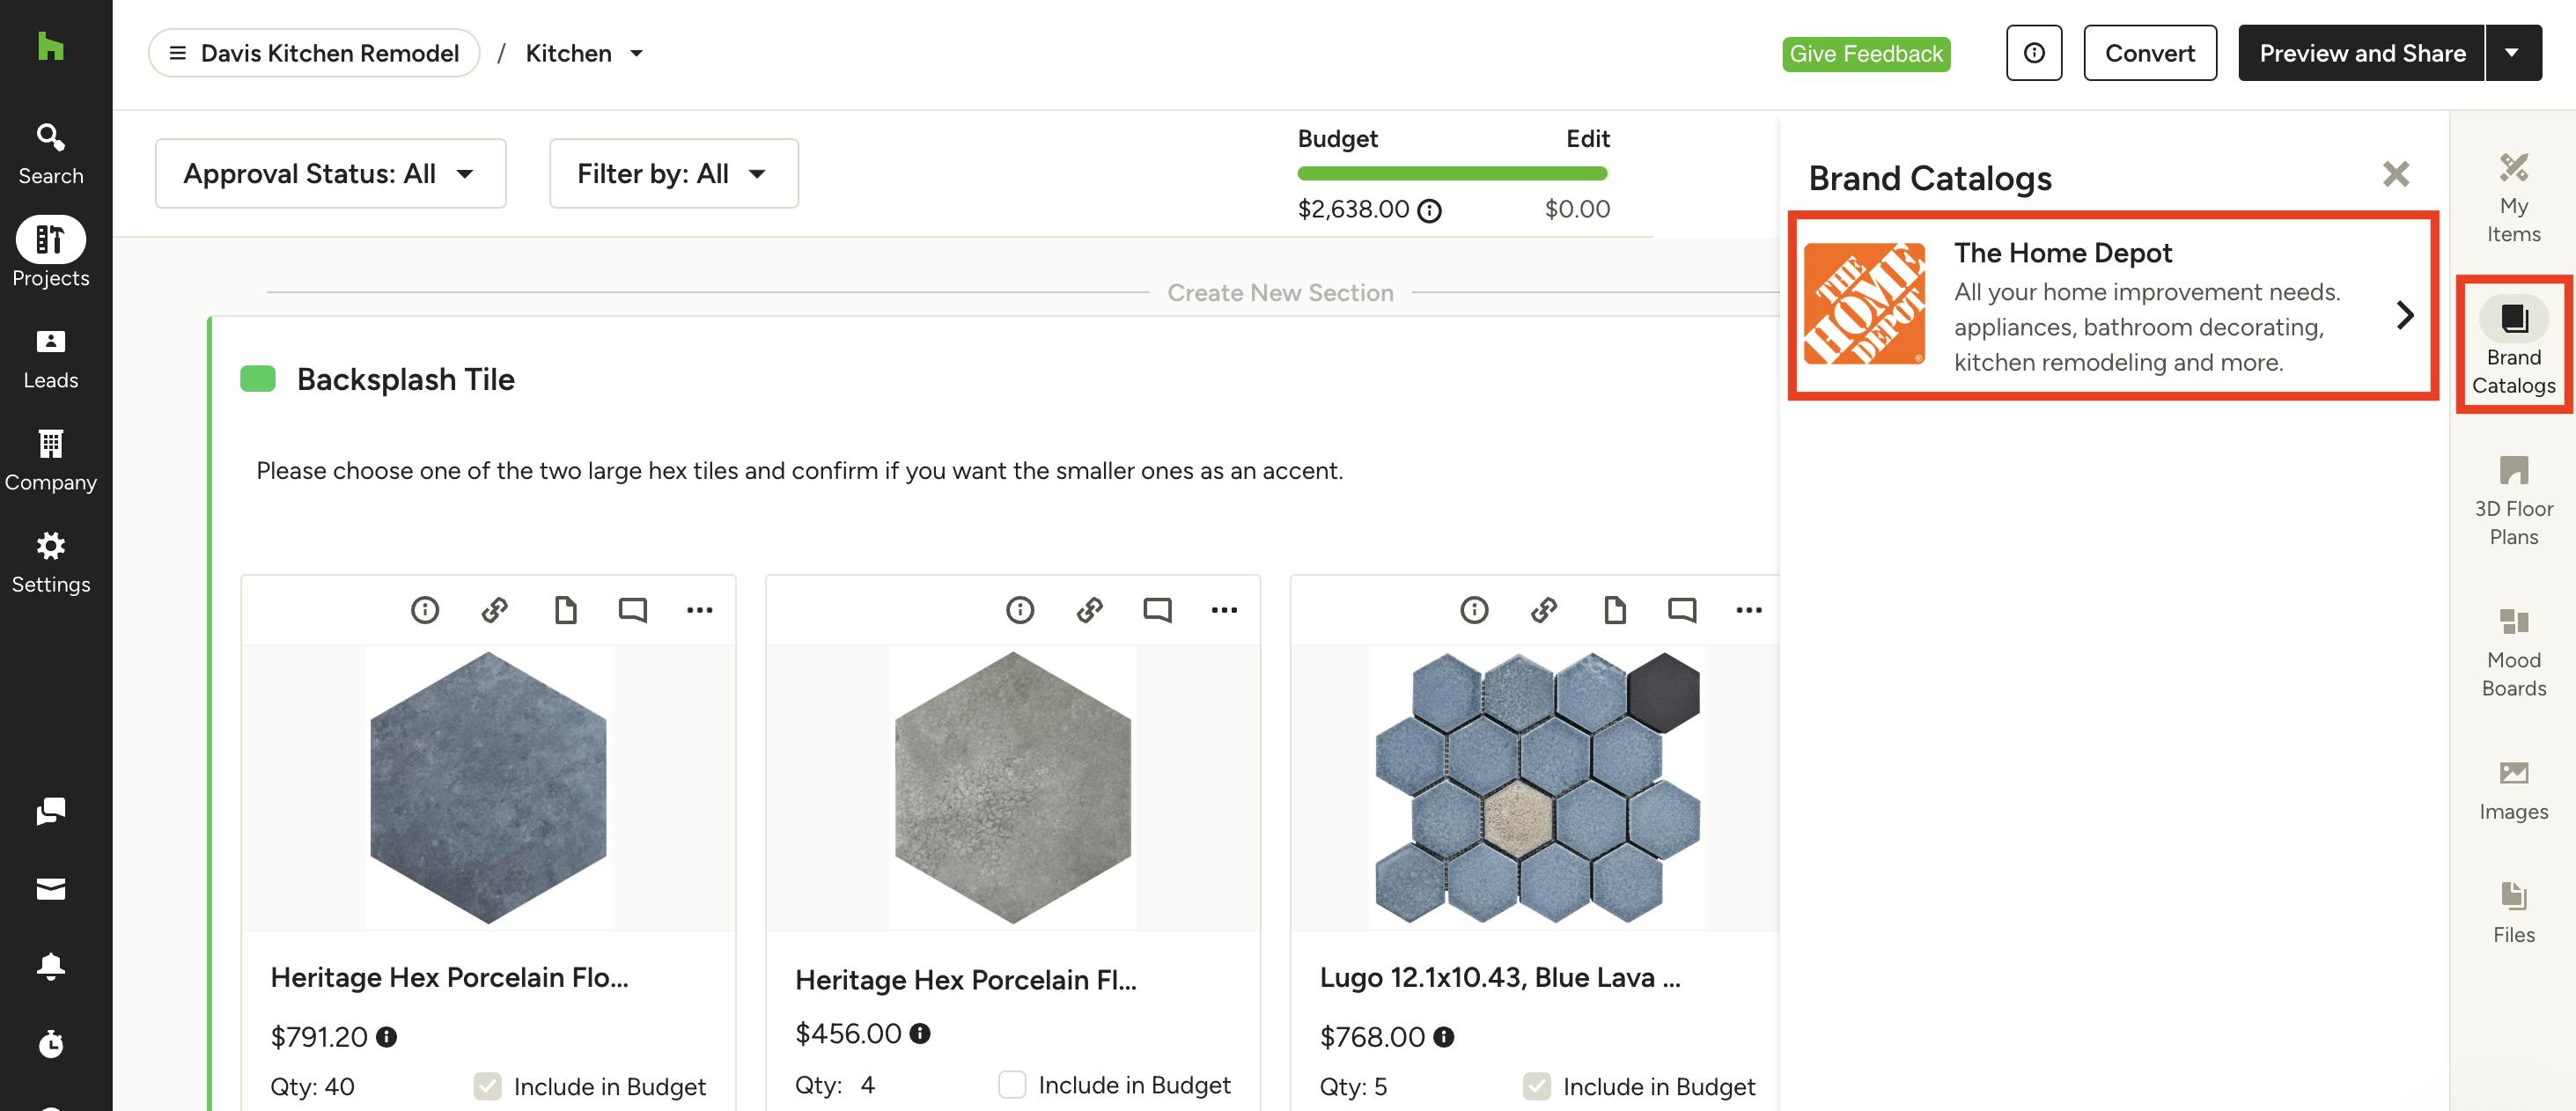Show info for $791.20 Heritage Hex card

pos(425,609)
